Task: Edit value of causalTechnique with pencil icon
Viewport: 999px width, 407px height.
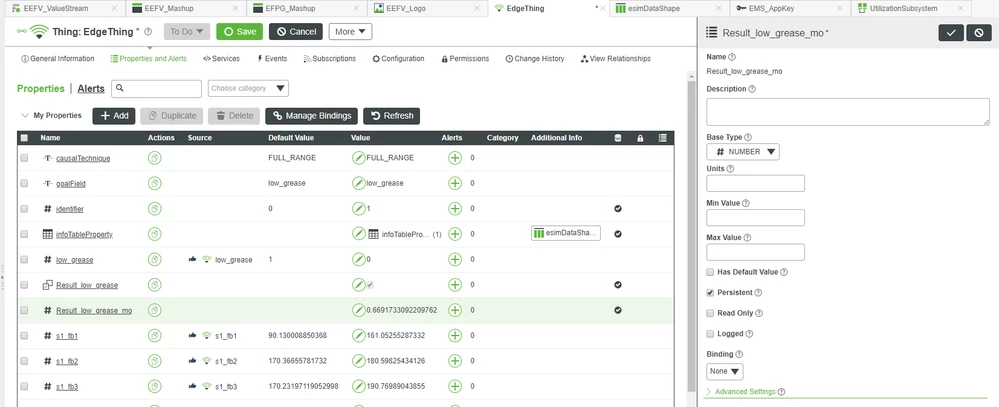Action: [x=359, y=158]
